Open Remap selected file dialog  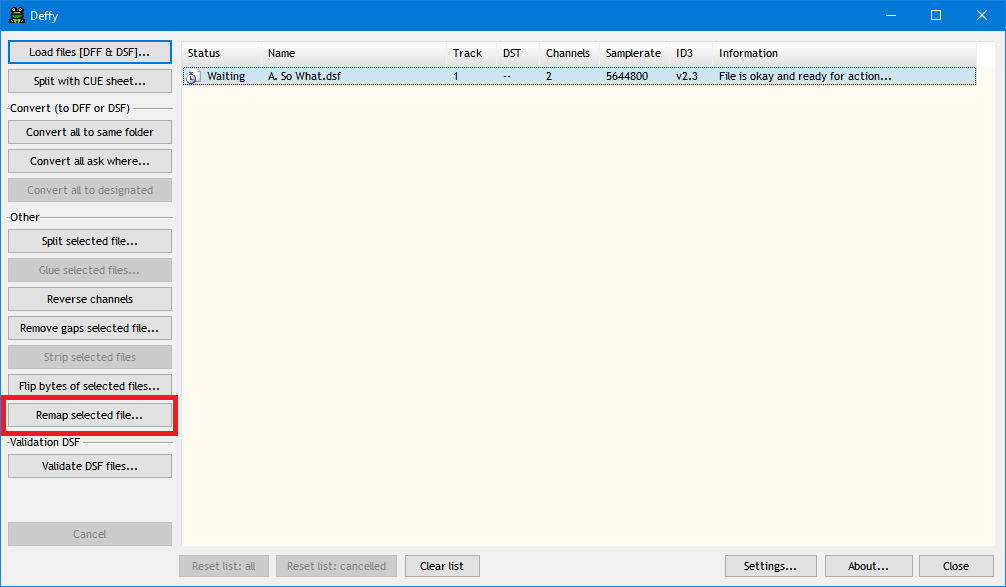[90, 415]
